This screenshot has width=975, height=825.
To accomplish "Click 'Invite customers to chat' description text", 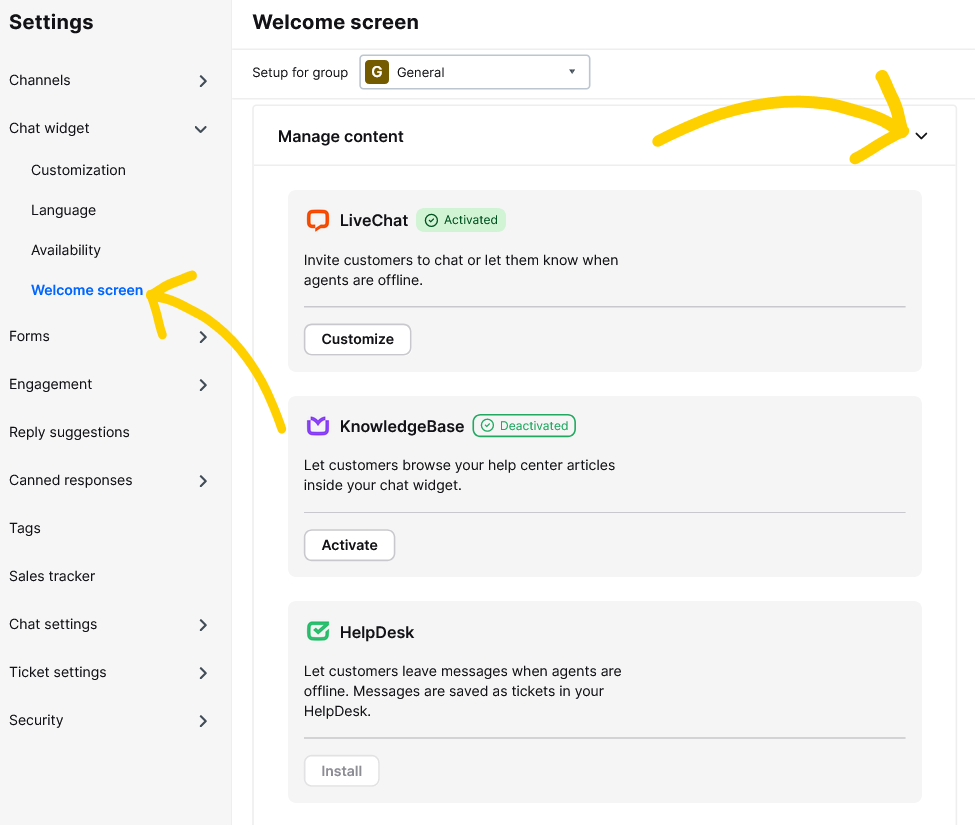I will point(461,270).
